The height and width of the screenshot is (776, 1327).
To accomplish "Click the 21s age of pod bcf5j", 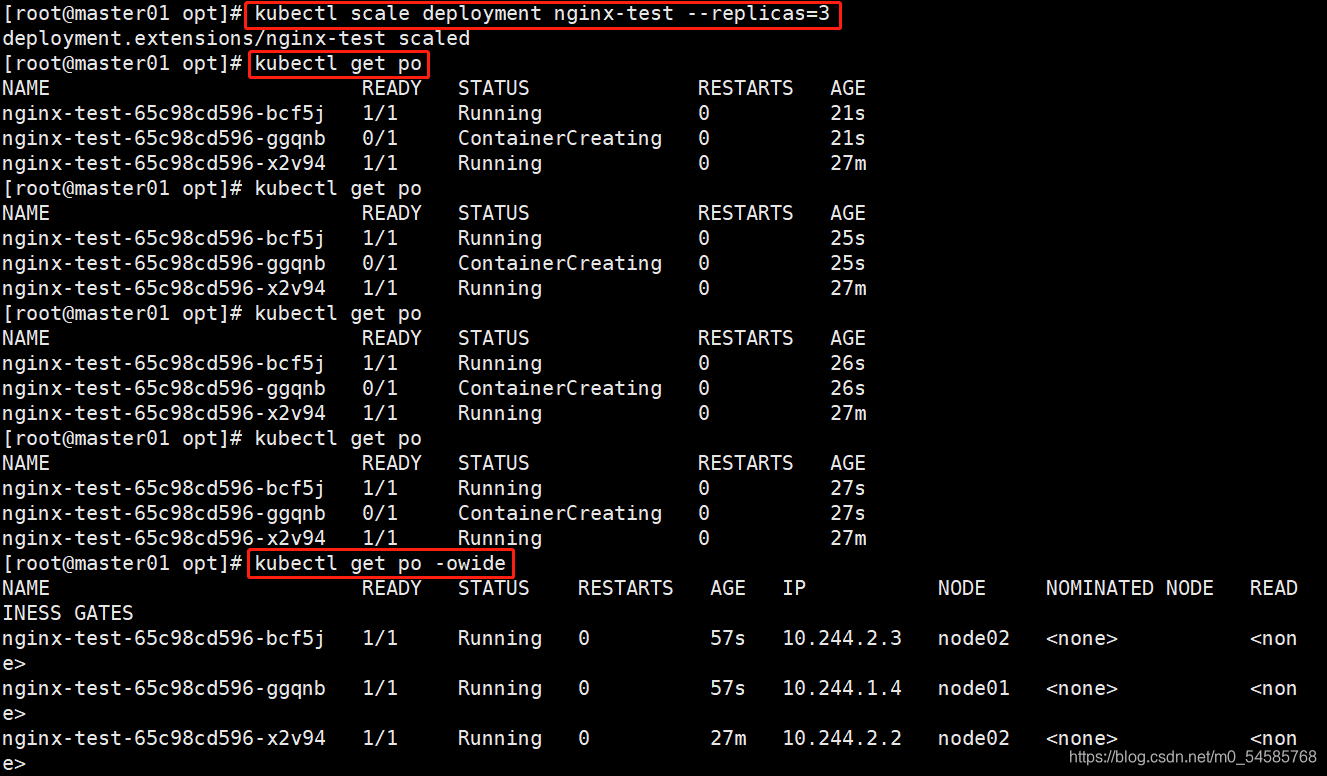I will pos(848,113).
